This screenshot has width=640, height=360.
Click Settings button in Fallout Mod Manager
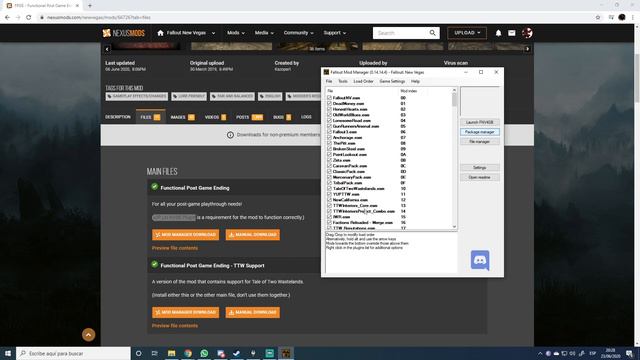click(x=480, y=168)
